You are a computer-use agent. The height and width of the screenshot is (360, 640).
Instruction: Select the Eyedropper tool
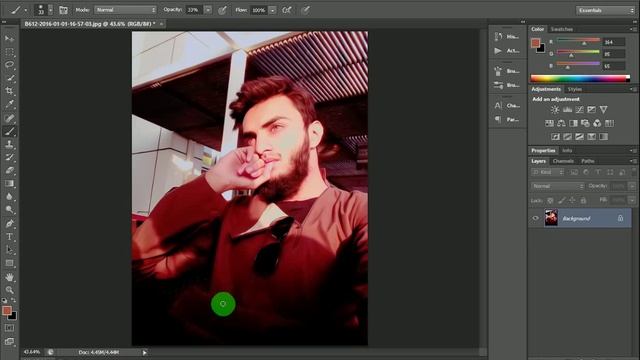pos(9,104)
